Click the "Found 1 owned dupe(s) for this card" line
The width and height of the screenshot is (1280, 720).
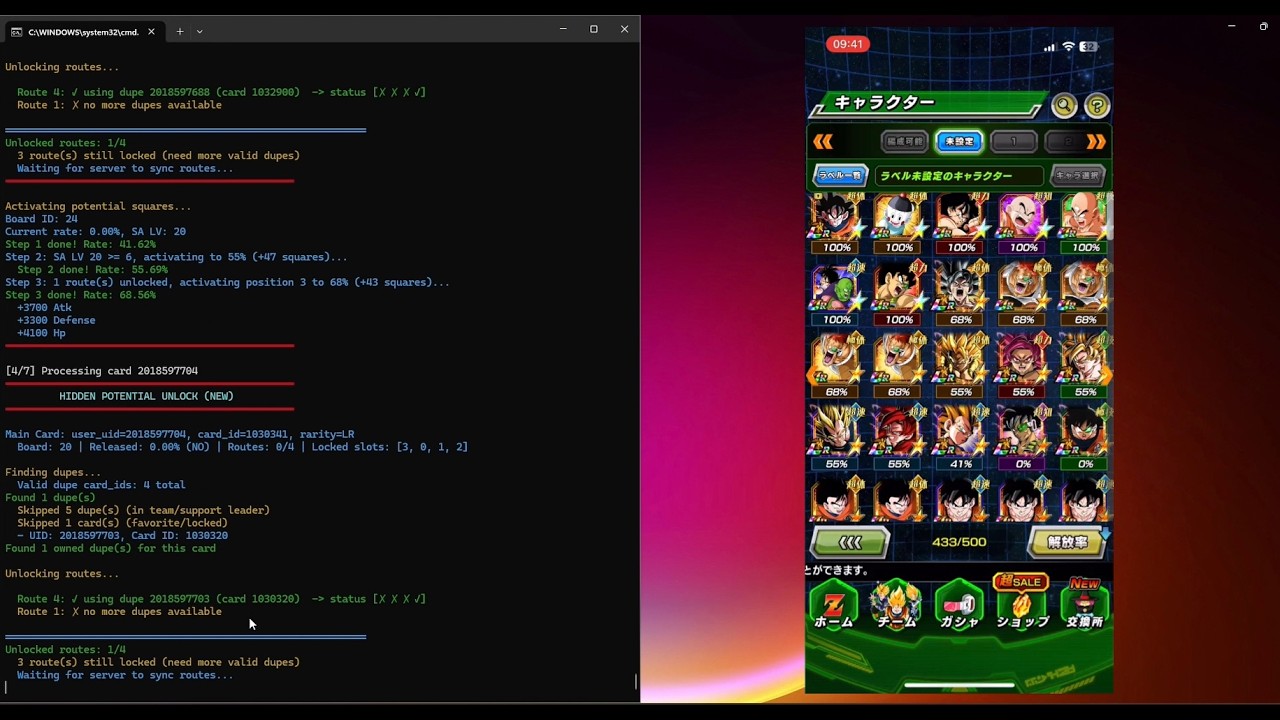coord(110,548)
